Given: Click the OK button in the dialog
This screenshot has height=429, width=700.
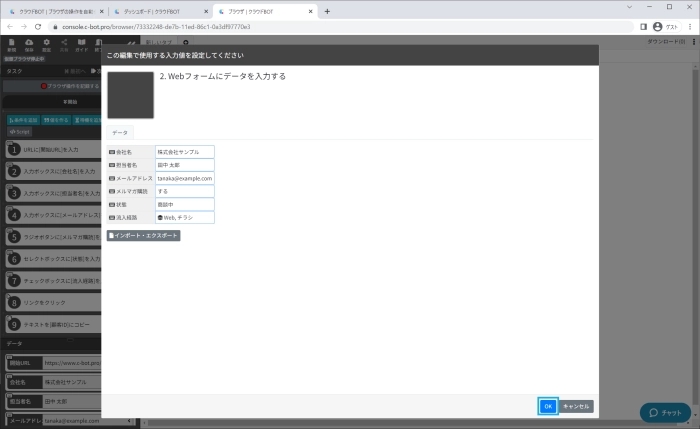Looking at the screenshot, I should click(x=547, y=406).
